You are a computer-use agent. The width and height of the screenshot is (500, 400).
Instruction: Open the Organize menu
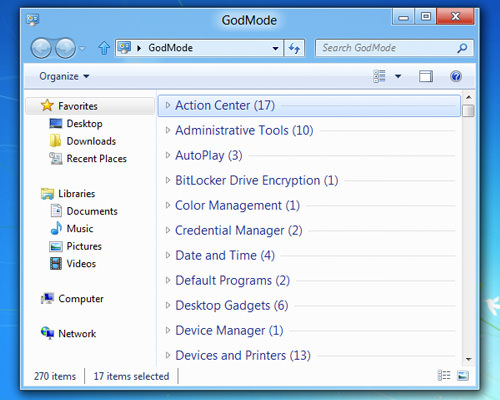click(64, 76)
